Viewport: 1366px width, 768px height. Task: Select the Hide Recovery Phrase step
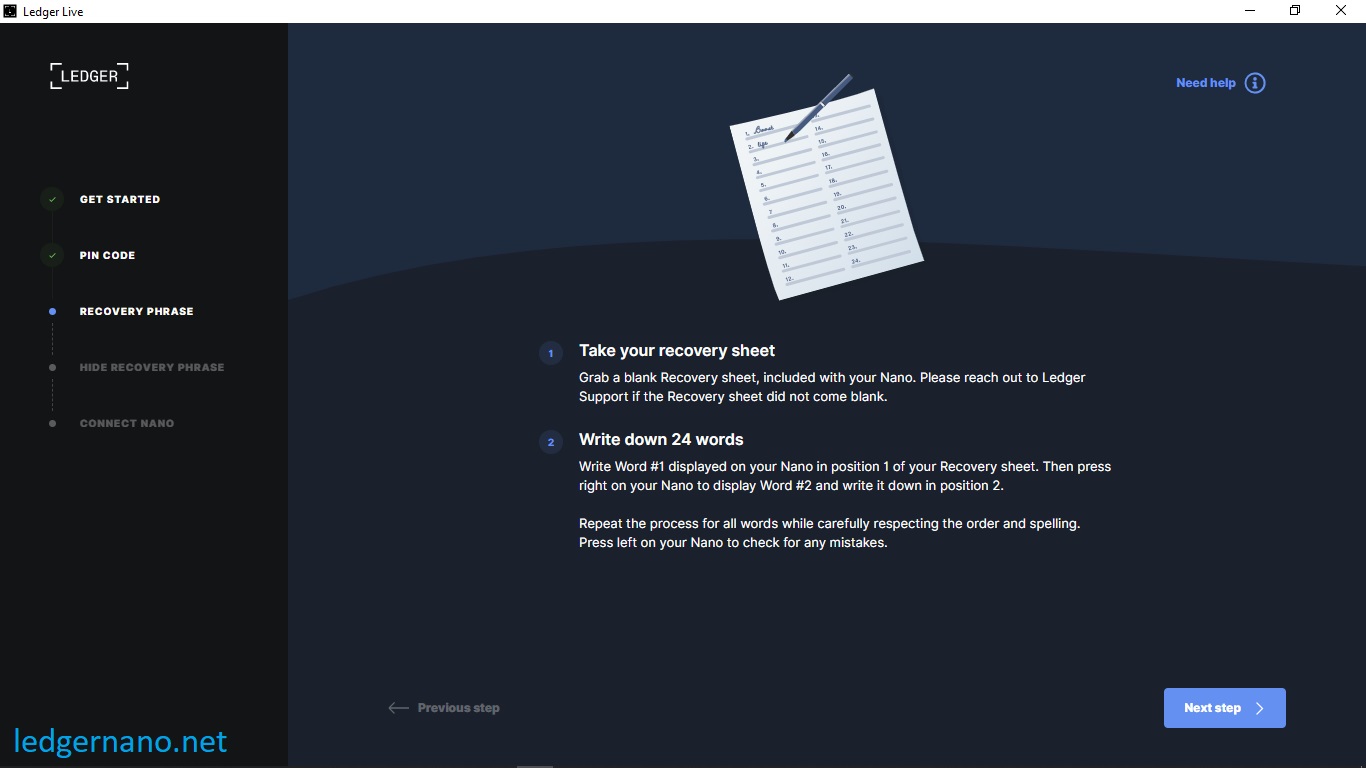pos(152,367)
